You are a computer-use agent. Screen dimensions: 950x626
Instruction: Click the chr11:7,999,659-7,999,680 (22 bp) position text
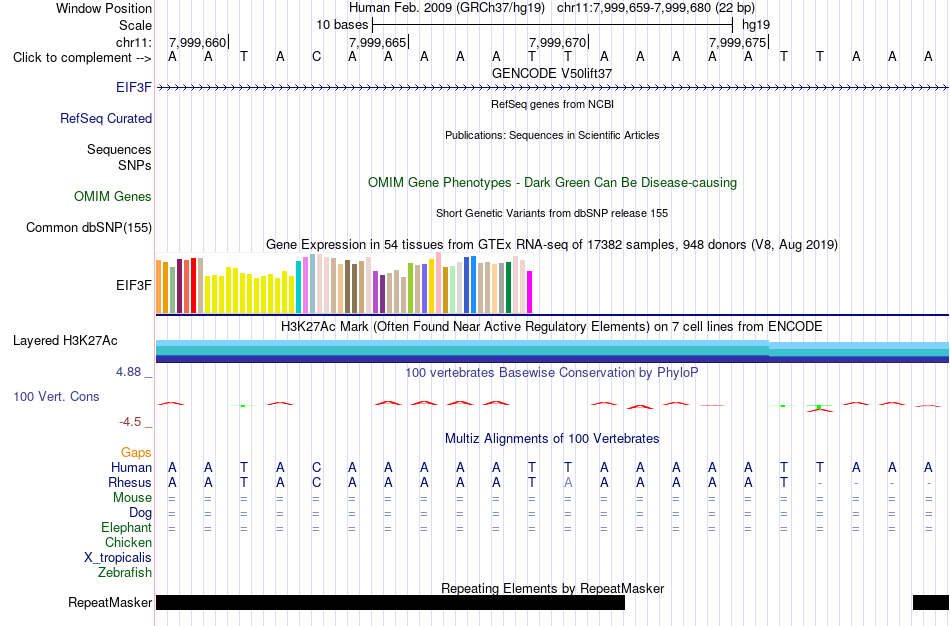(656, 8)
